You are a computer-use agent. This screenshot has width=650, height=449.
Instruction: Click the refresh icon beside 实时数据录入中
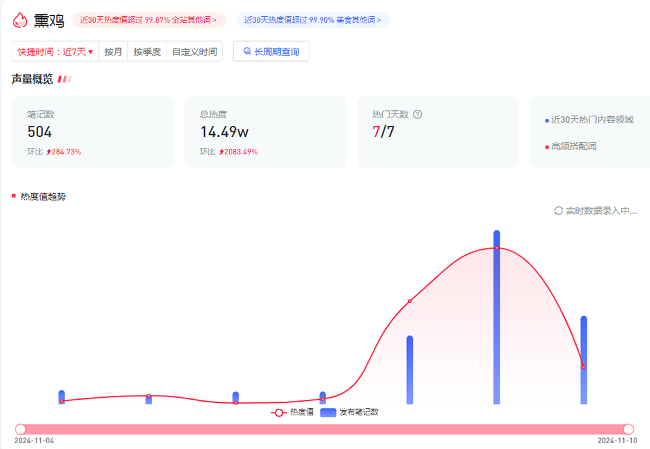coord(558,211)
